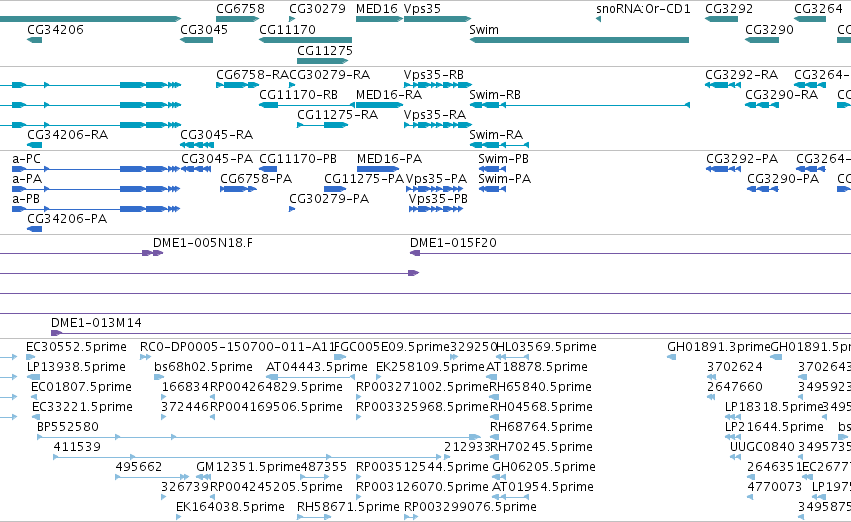Click the CG6758-RA transcript label

252,74
